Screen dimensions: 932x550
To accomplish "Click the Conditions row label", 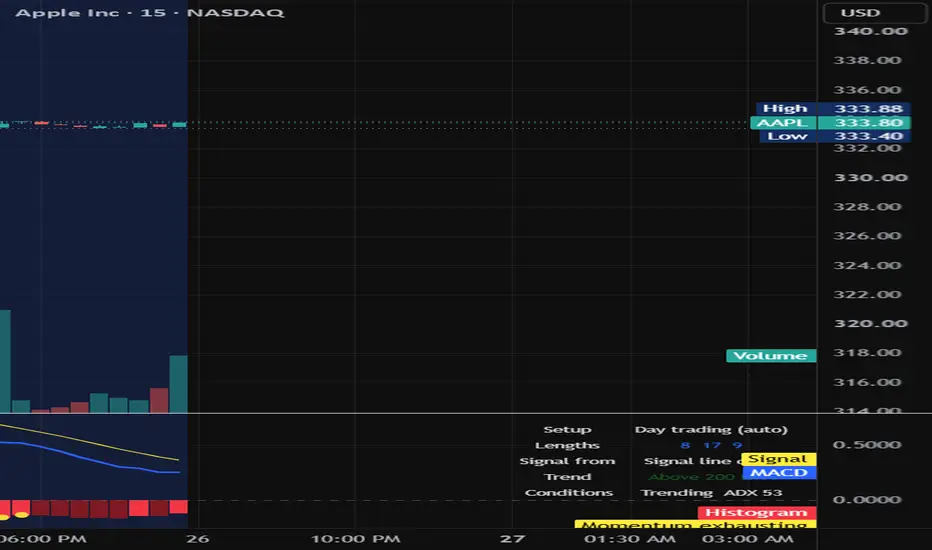I will (569, 492).
